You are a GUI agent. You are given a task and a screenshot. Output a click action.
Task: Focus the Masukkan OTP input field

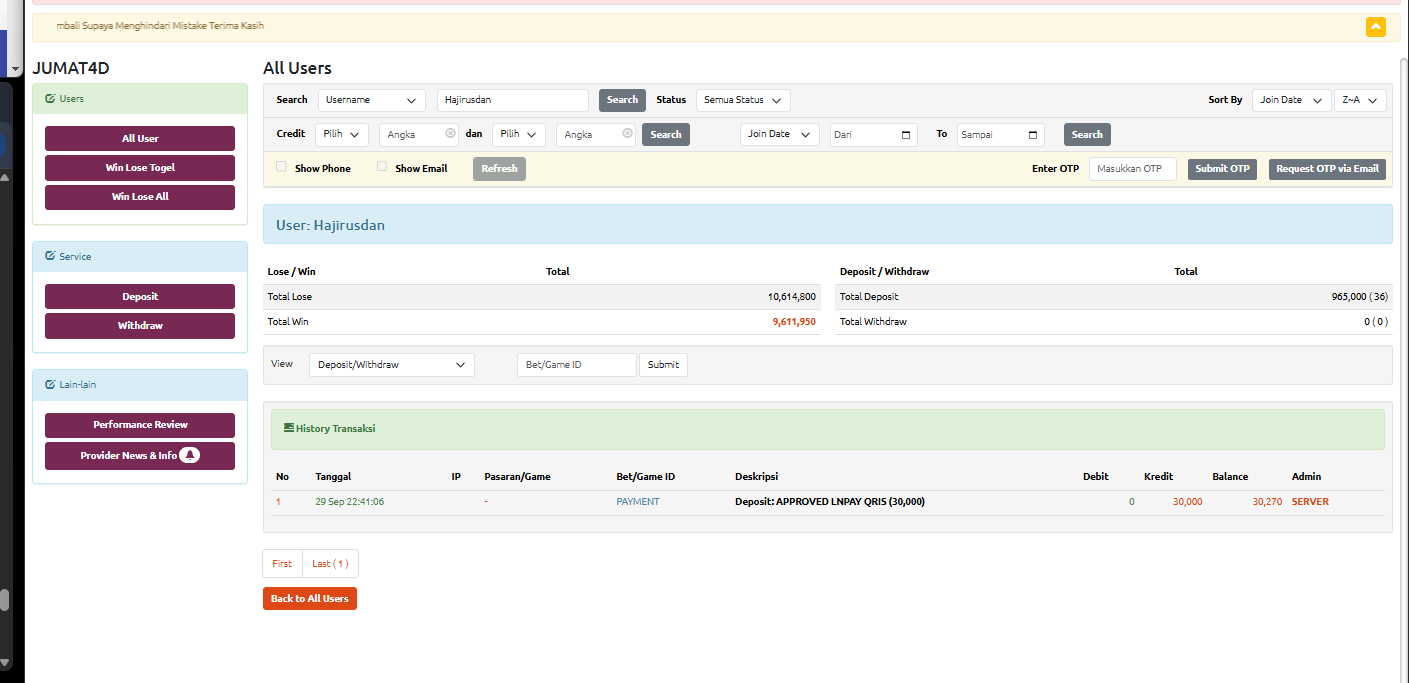(x=1133, y=169)
